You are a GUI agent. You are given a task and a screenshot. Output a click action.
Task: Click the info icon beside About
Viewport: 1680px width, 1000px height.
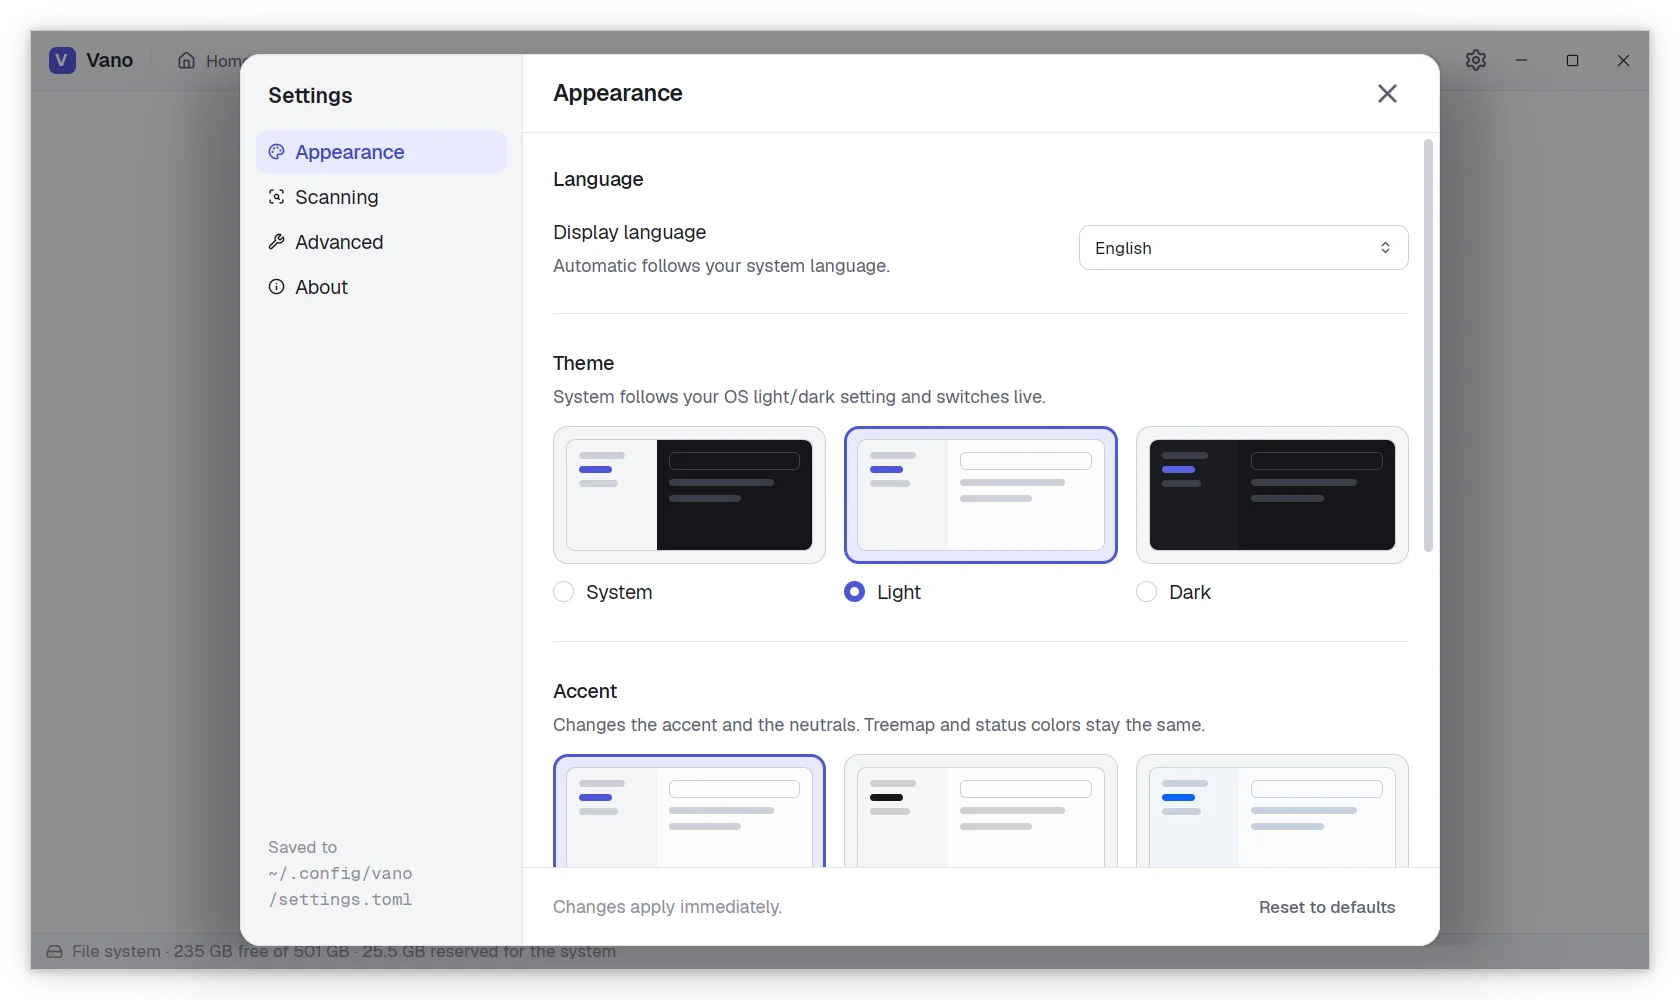[x=277, y=287]
